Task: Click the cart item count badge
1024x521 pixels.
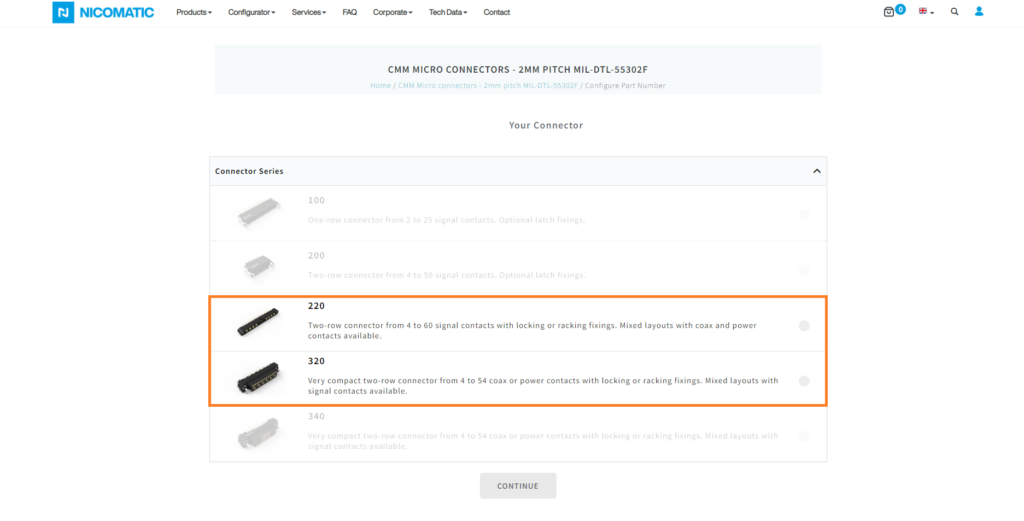Action: click(x=901, y=9)
